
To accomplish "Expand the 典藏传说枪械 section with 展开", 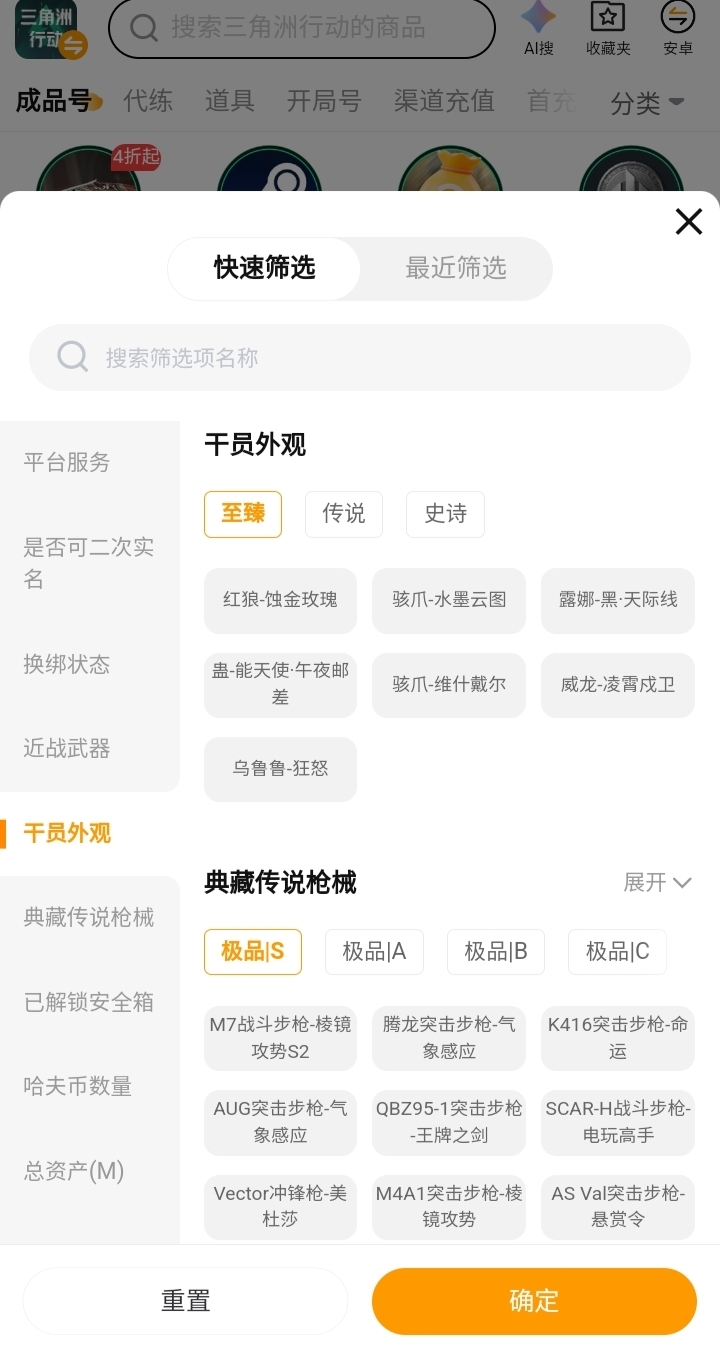I will pyautogui.click(x=657, y=882).
